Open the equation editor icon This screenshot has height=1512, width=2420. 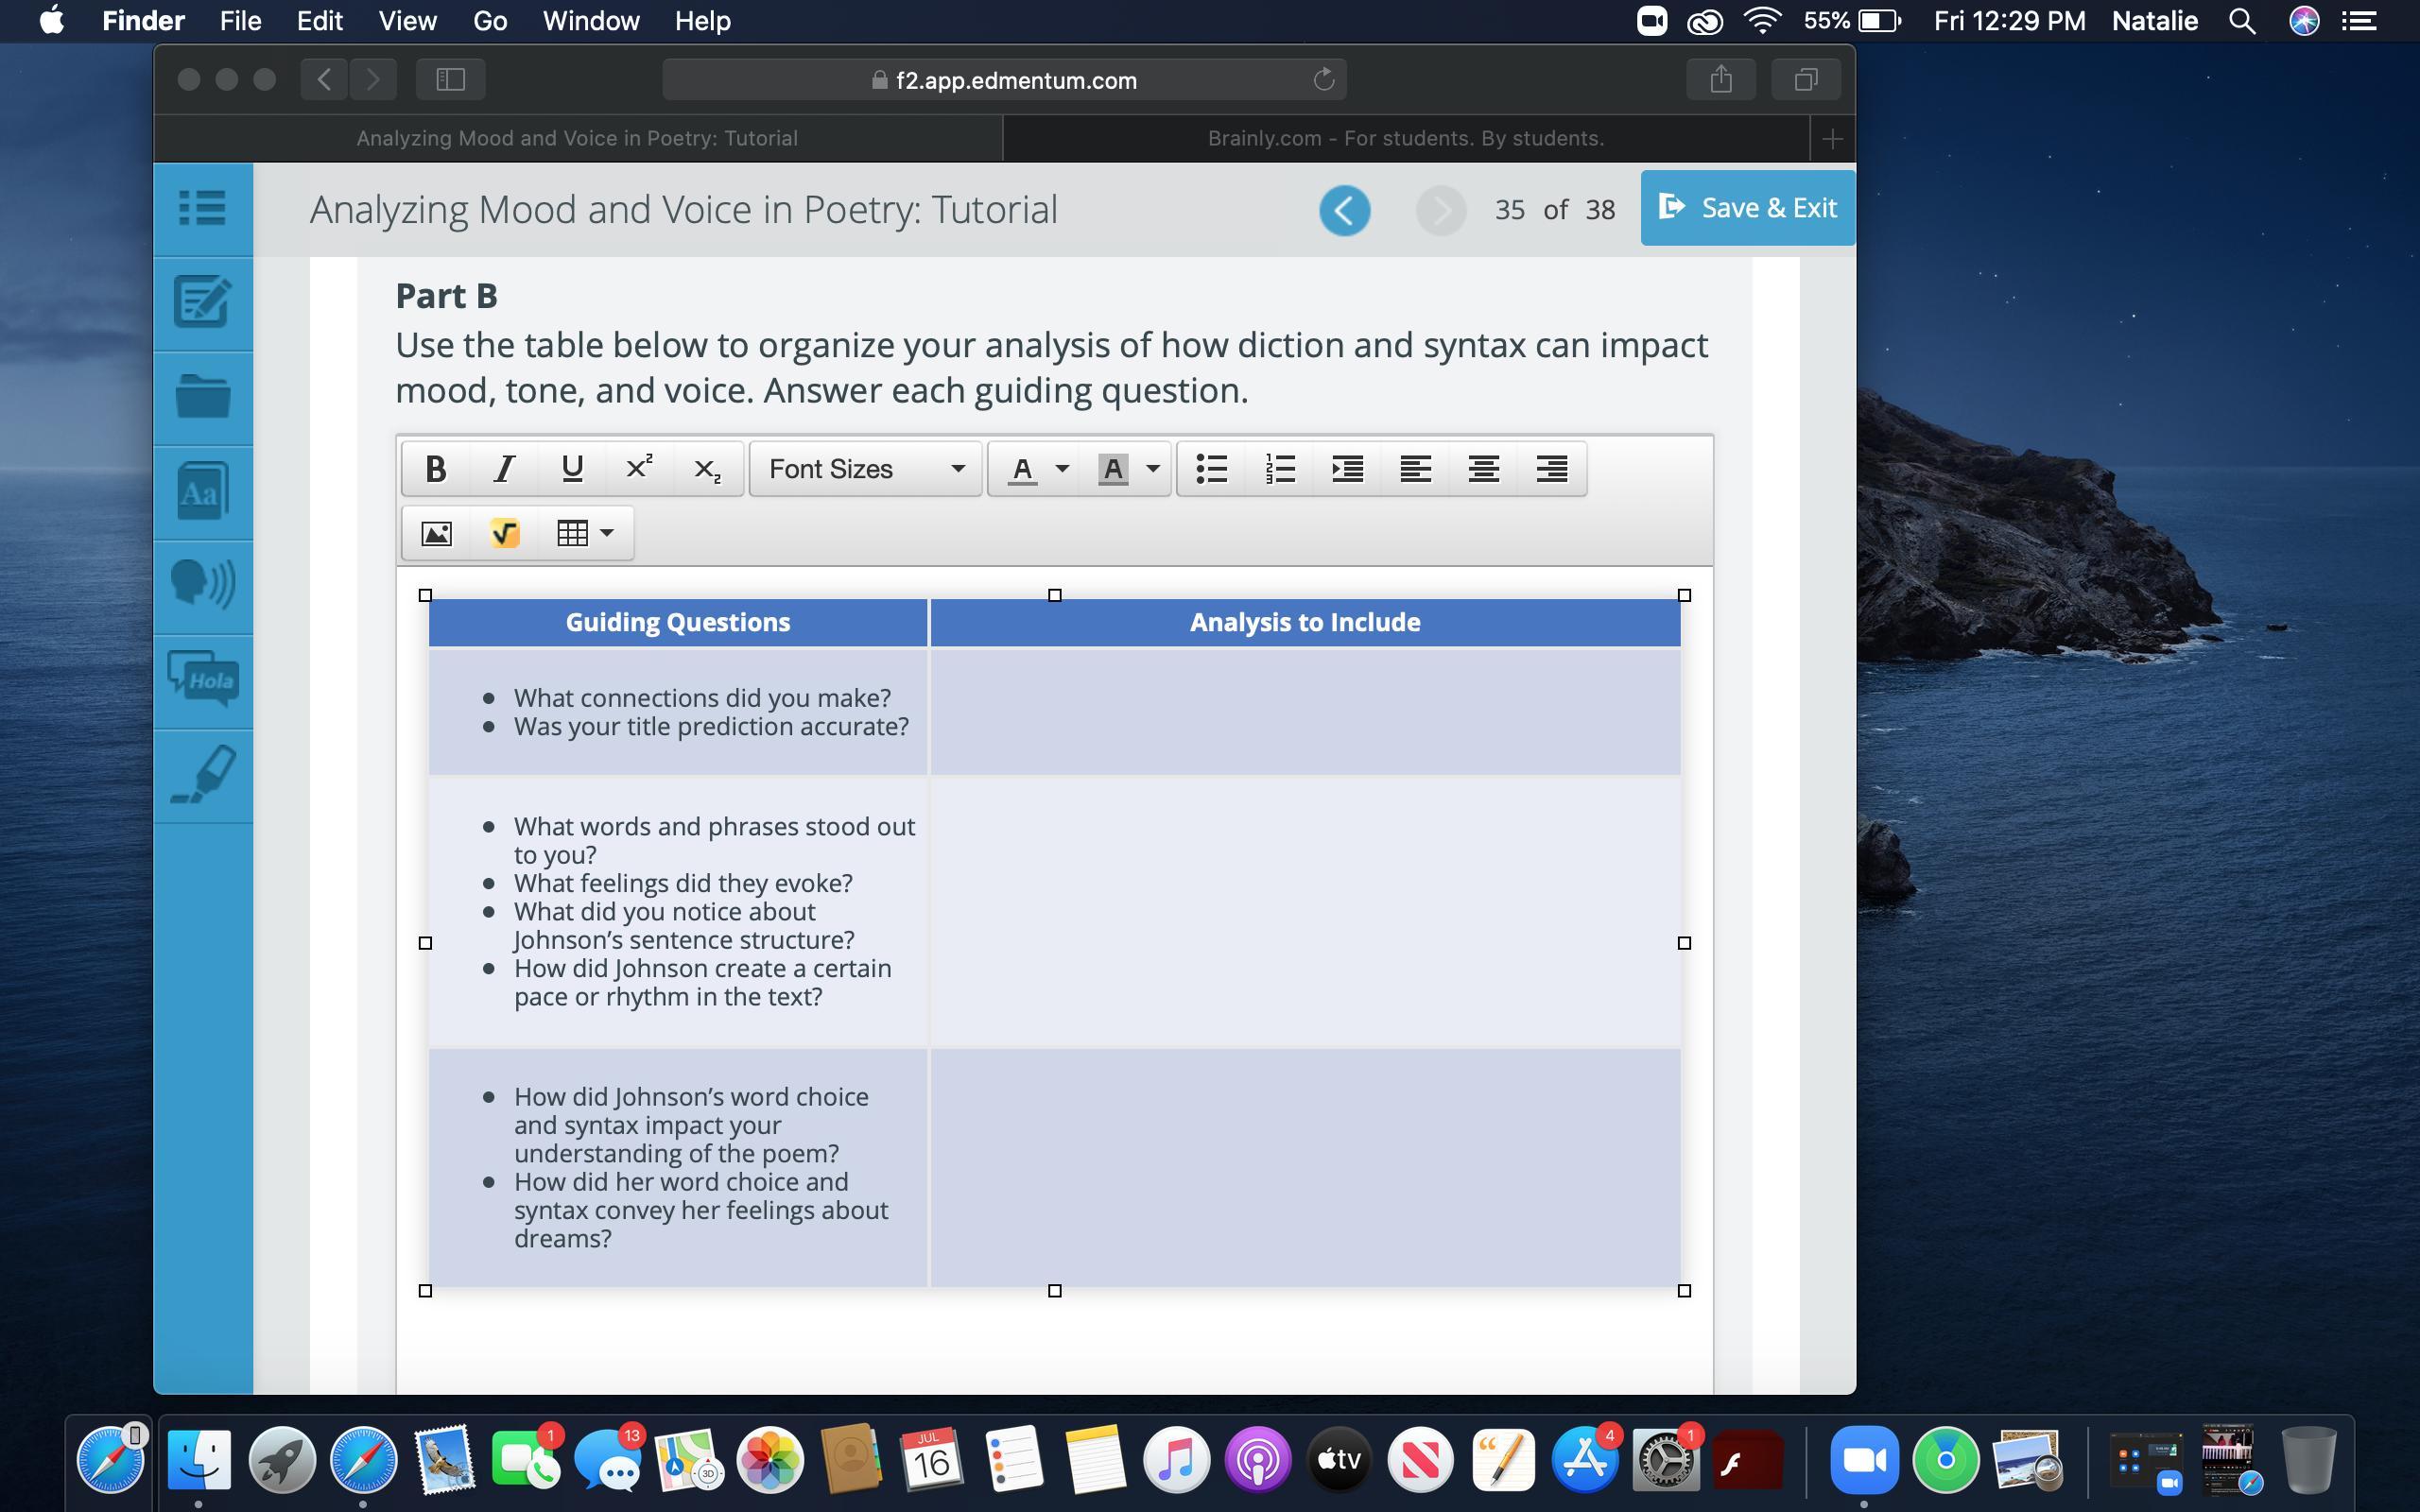pos(505,533)
